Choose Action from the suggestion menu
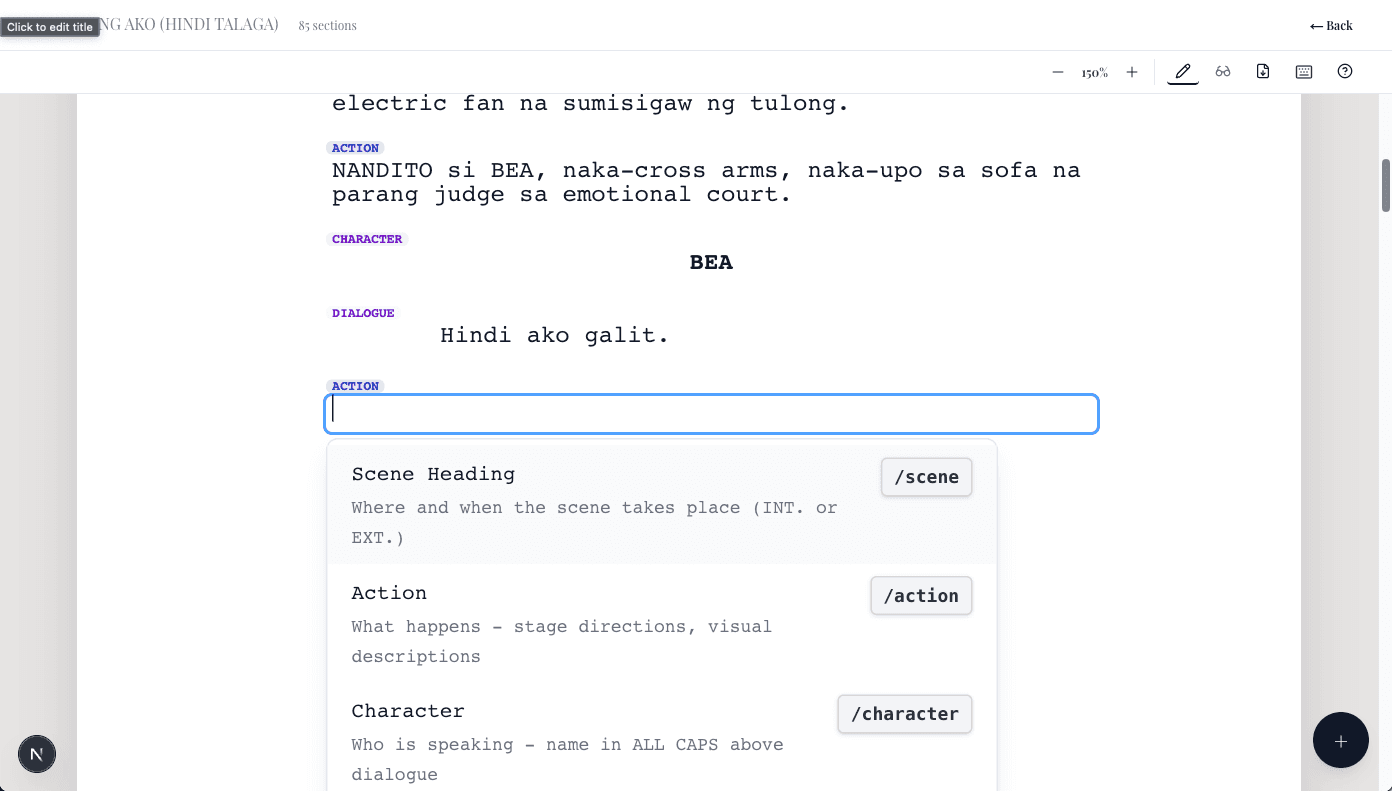The image size is (1392, 791). pos(389,592)
